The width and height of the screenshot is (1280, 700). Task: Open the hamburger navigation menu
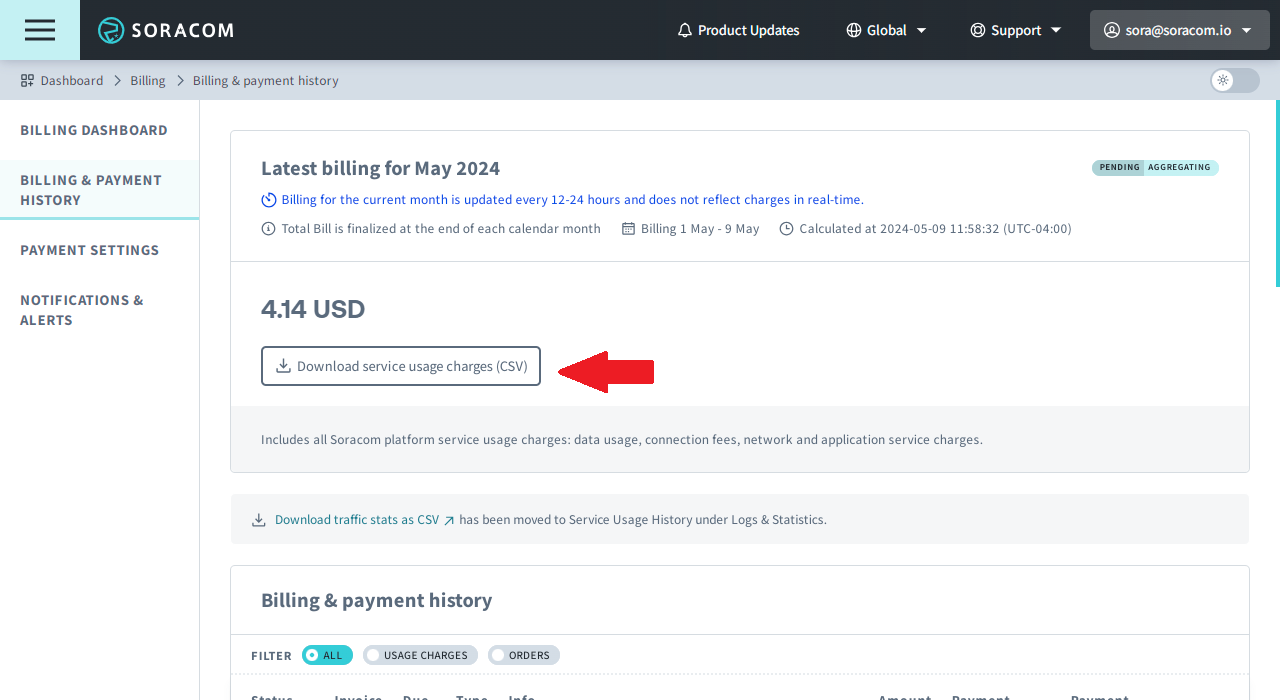[x=40, y=30]
